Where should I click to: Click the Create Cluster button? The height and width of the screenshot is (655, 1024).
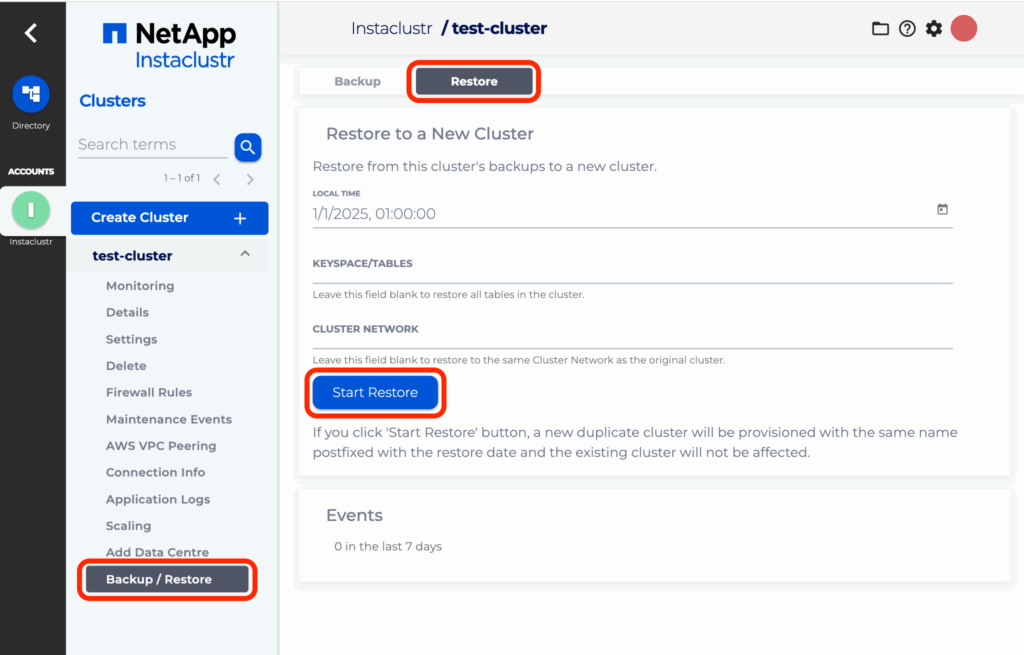[x=169, y=218]
